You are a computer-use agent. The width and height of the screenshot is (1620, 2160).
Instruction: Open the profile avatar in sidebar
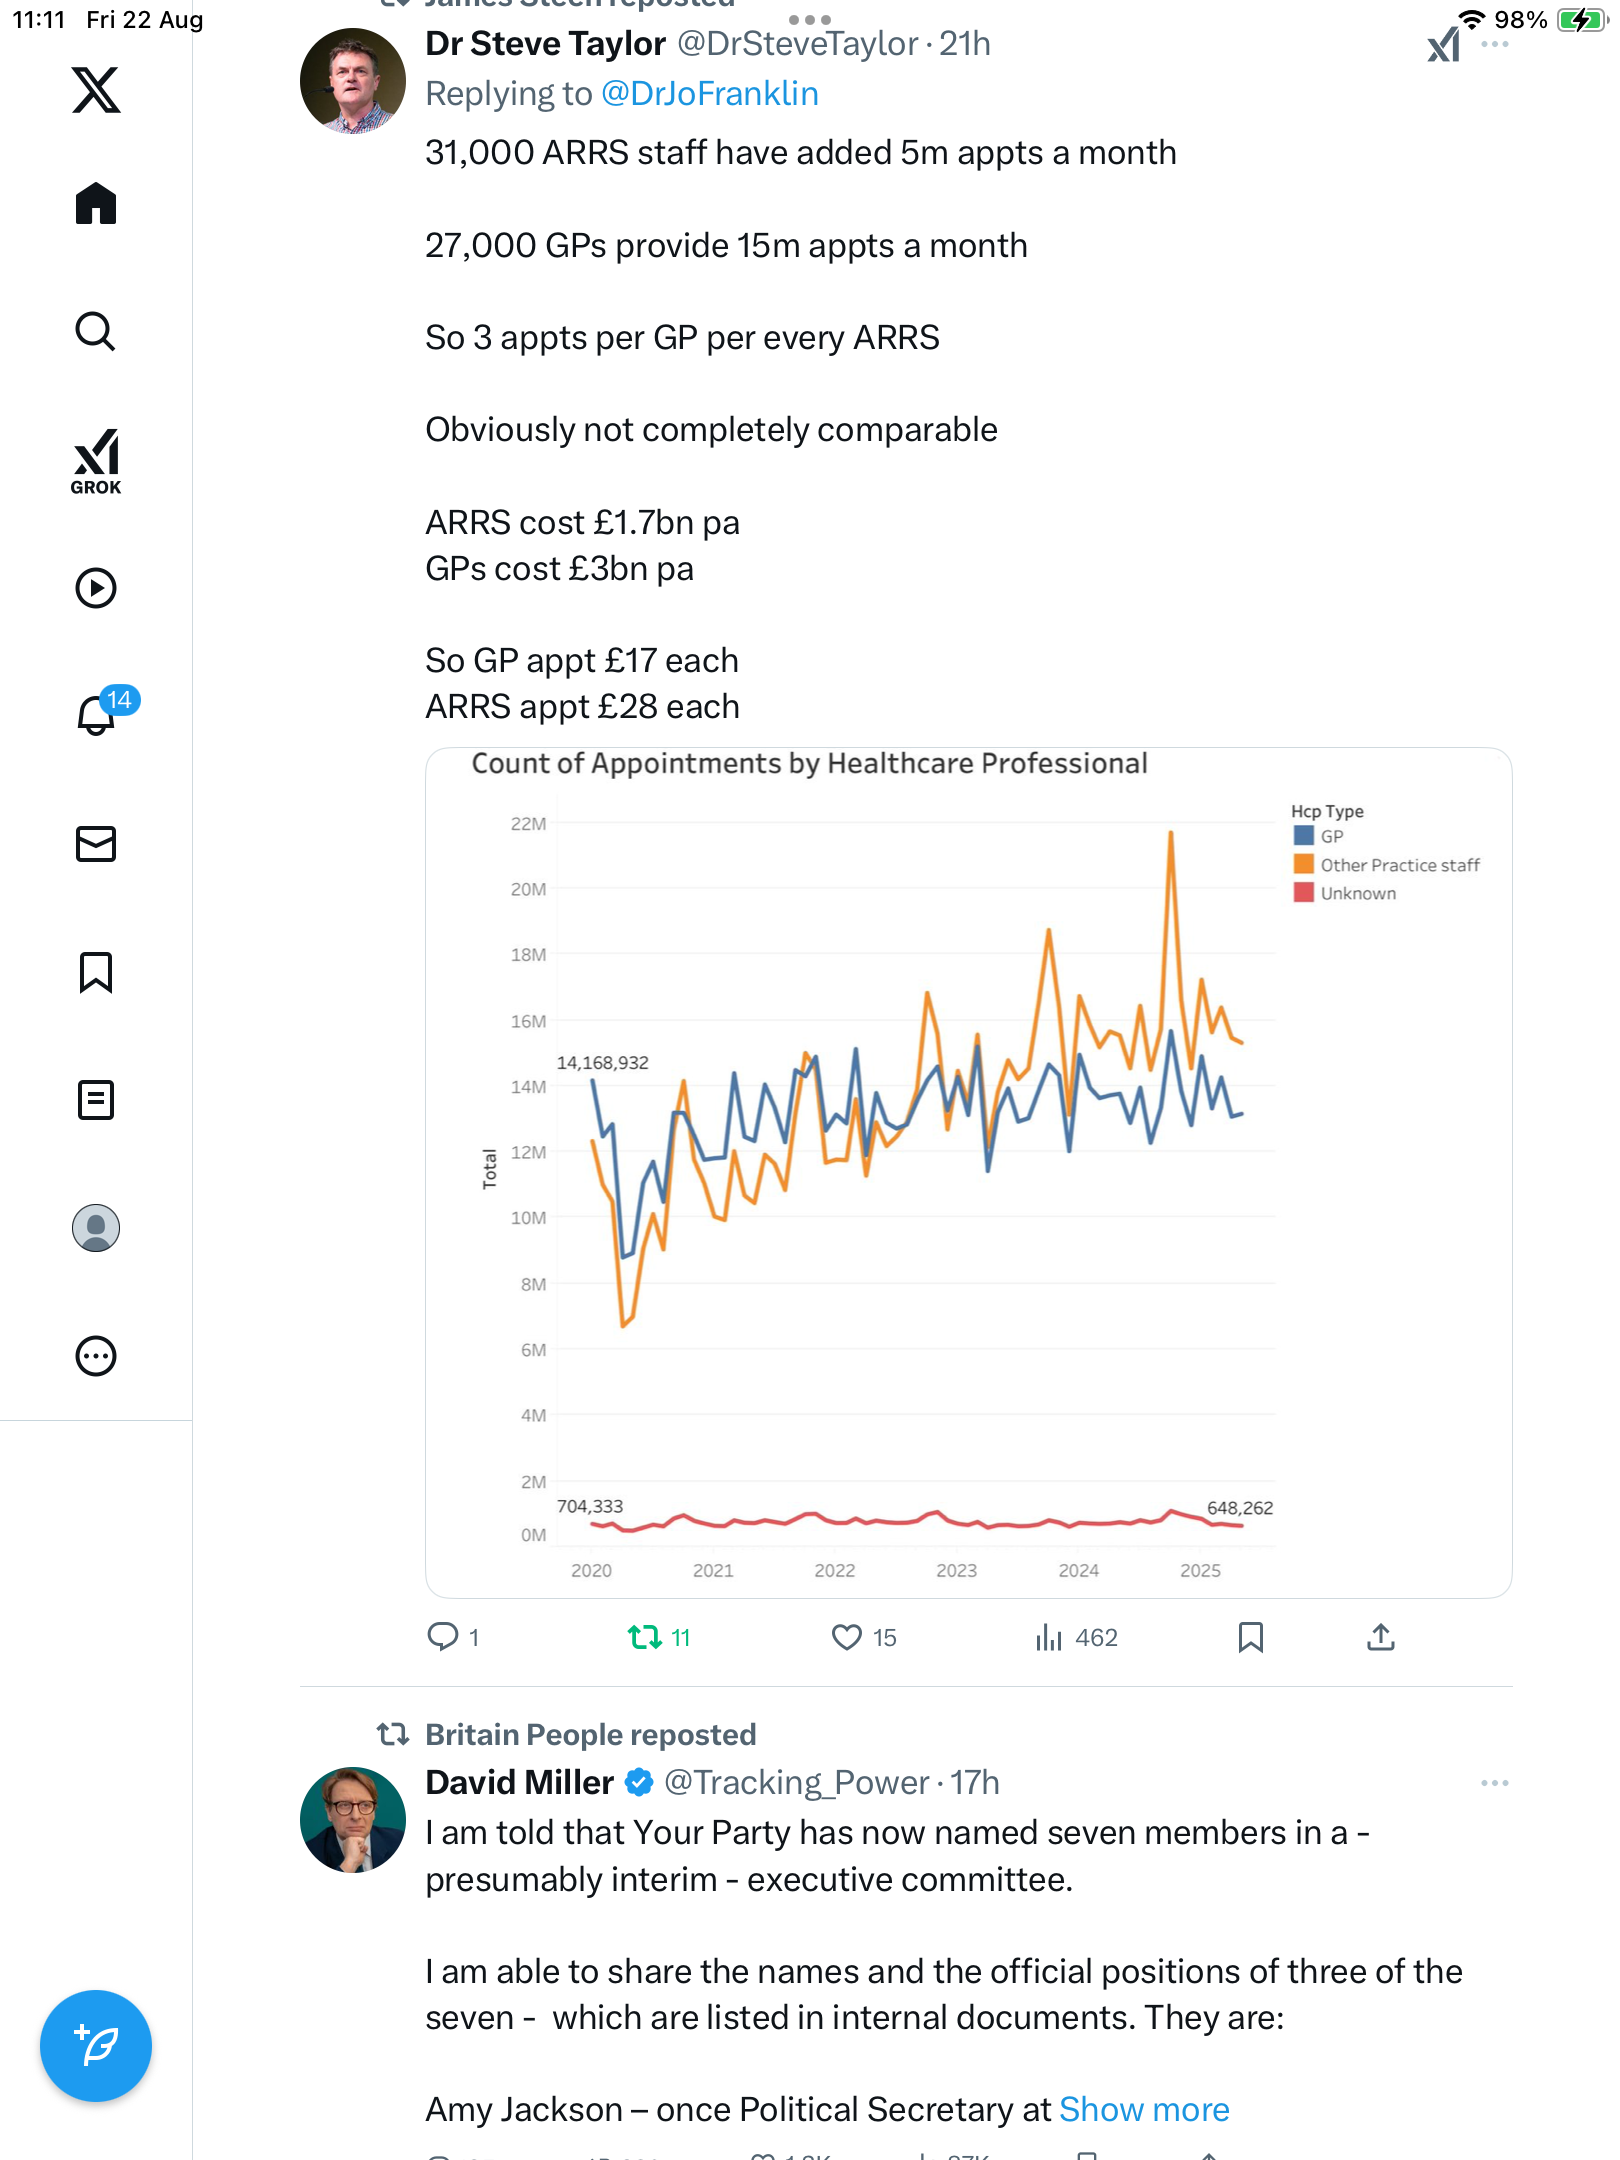point(96,1228)
